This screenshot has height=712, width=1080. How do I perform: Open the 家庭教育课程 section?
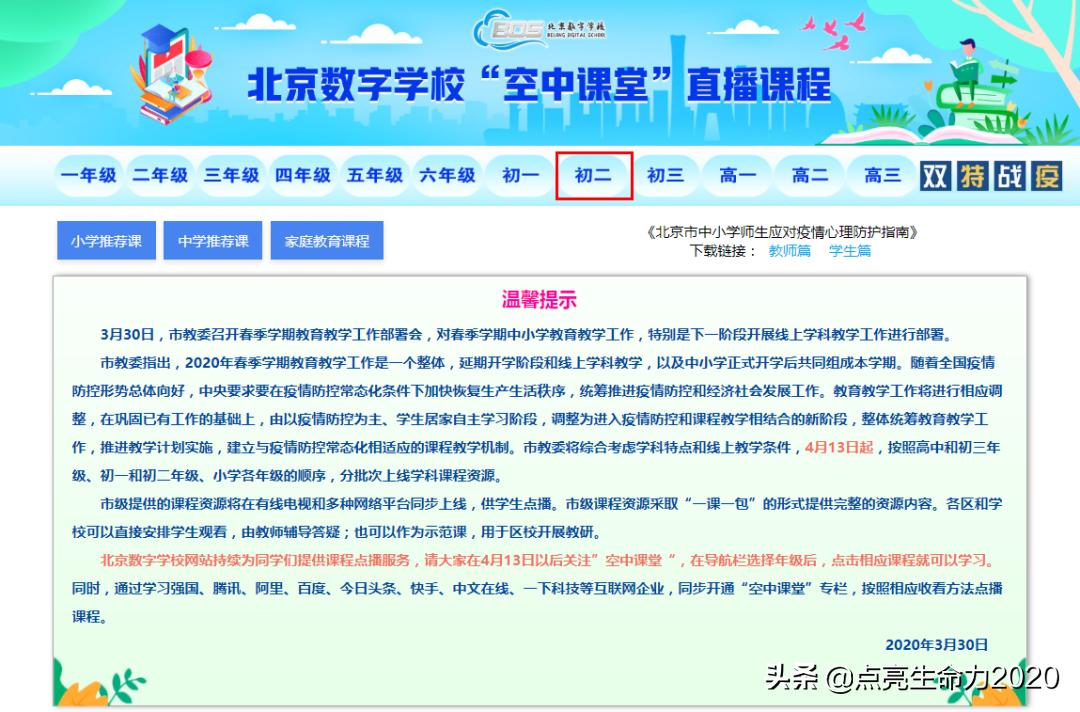point(327,240)
